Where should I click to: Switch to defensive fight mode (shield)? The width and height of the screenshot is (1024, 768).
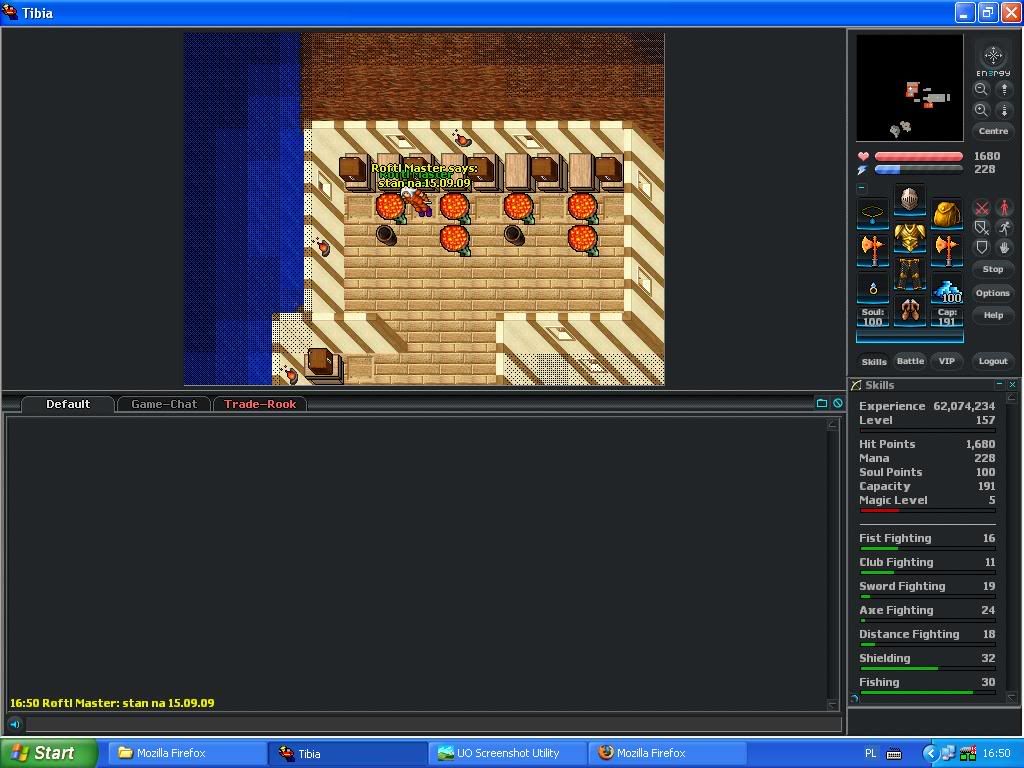982,247
